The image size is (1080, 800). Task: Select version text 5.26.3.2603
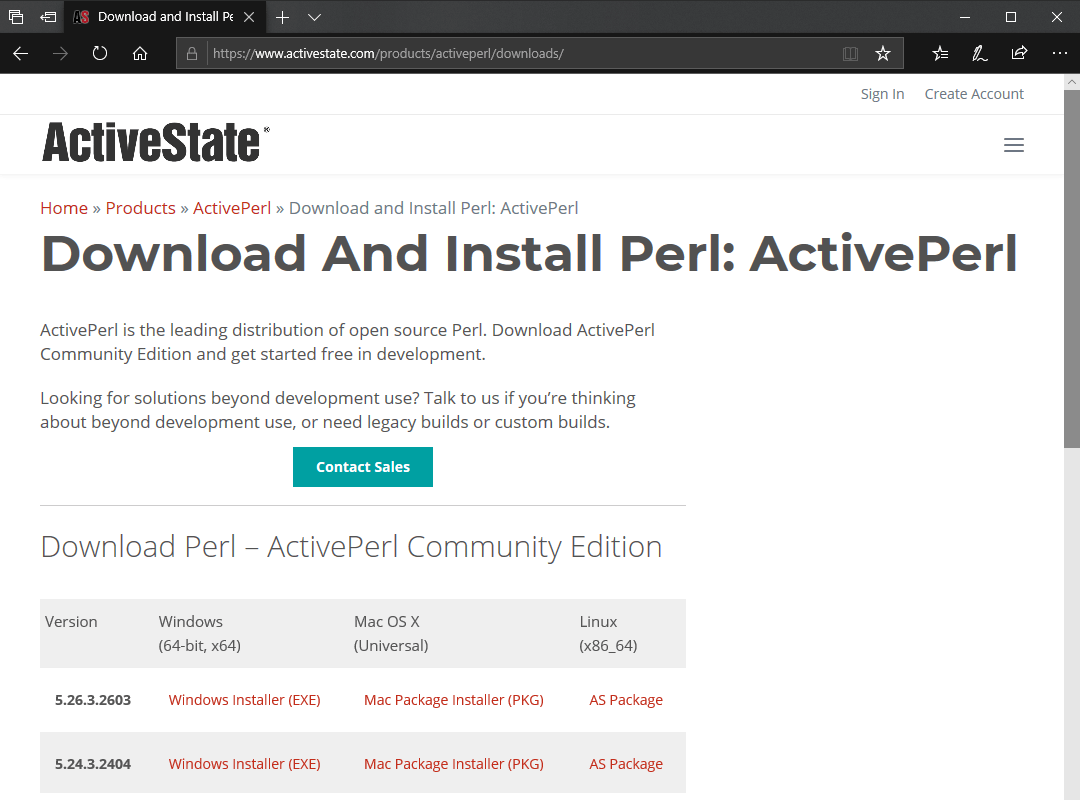click(x=93, y=700)
